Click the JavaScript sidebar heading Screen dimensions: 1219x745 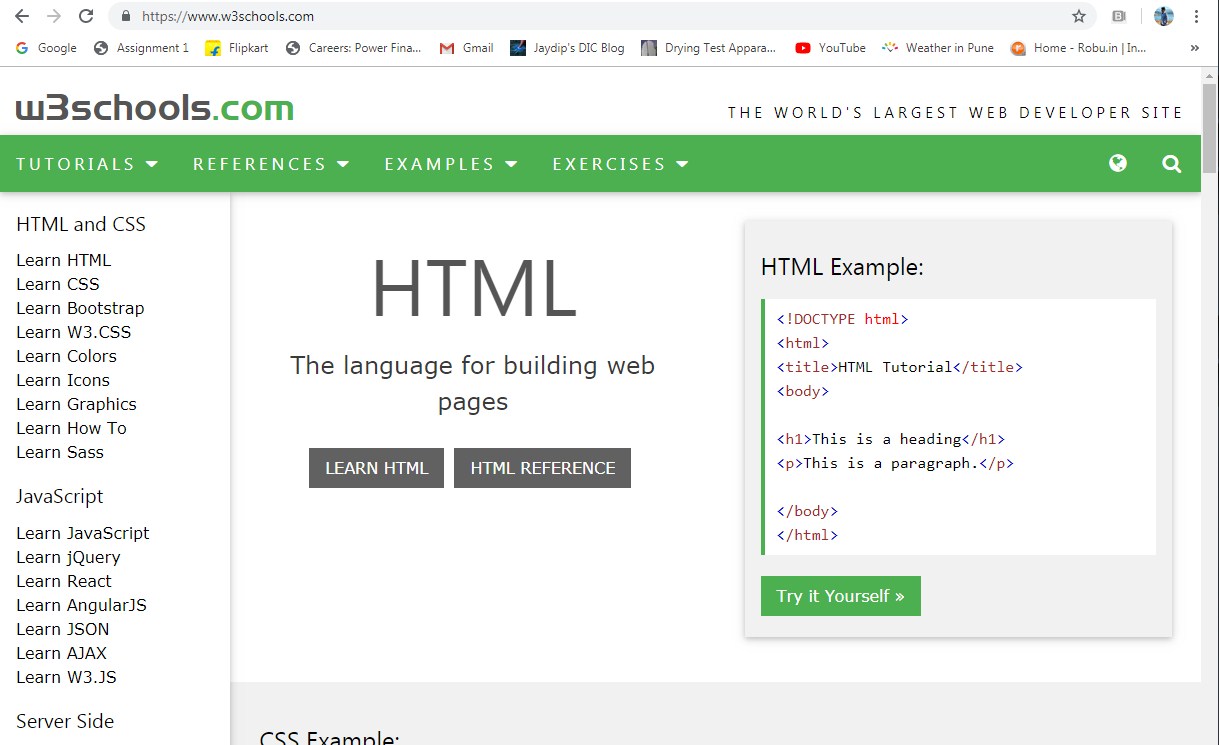click(60, 496)
